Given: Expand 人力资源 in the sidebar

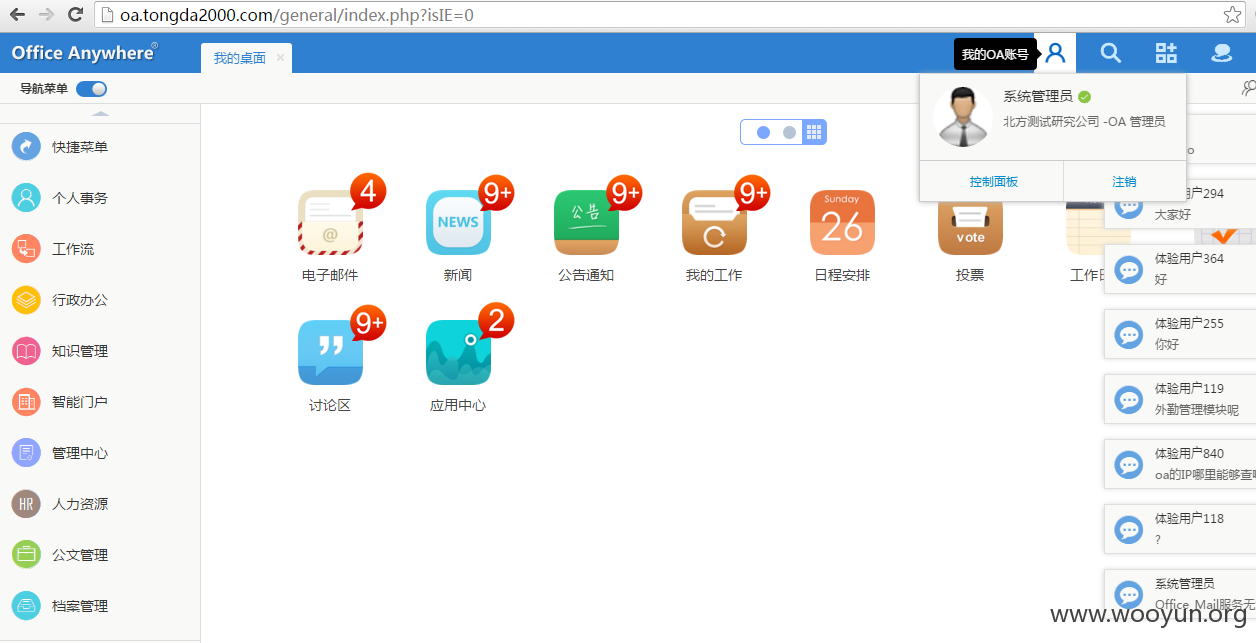Looking at the screenshot, I should click(79, 504).
